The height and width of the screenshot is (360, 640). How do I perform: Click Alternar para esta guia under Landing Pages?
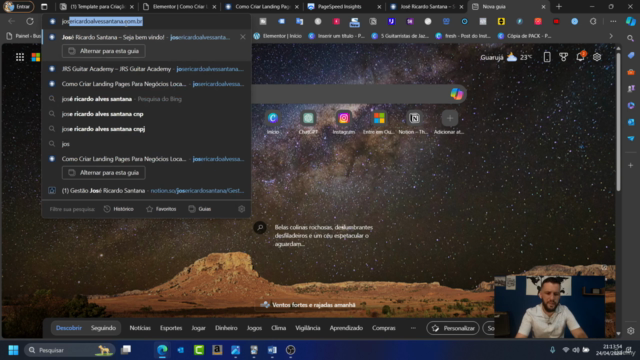coord(104,173)
